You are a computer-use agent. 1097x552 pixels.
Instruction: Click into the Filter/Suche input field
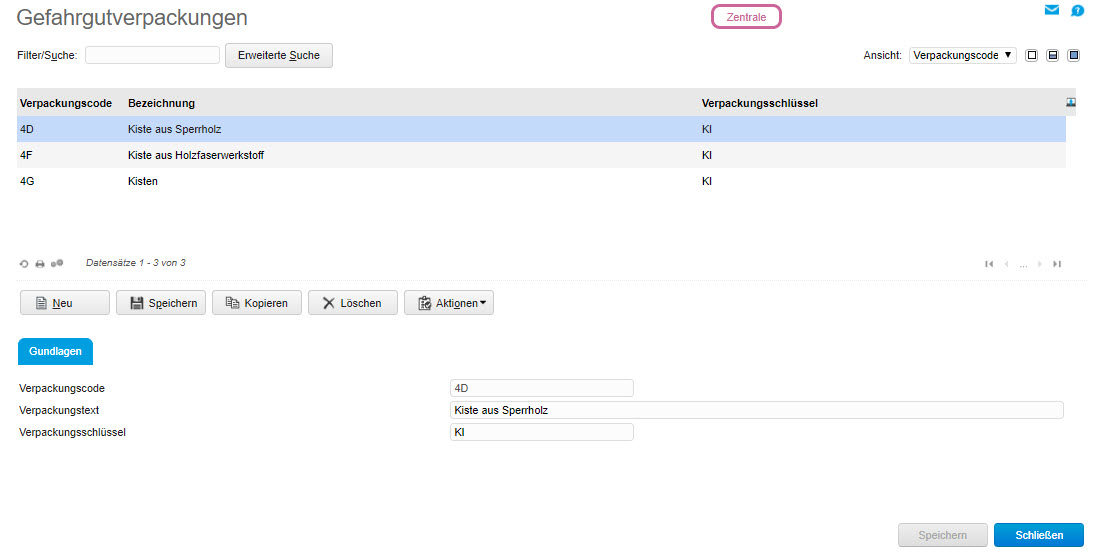pos(152,55)
